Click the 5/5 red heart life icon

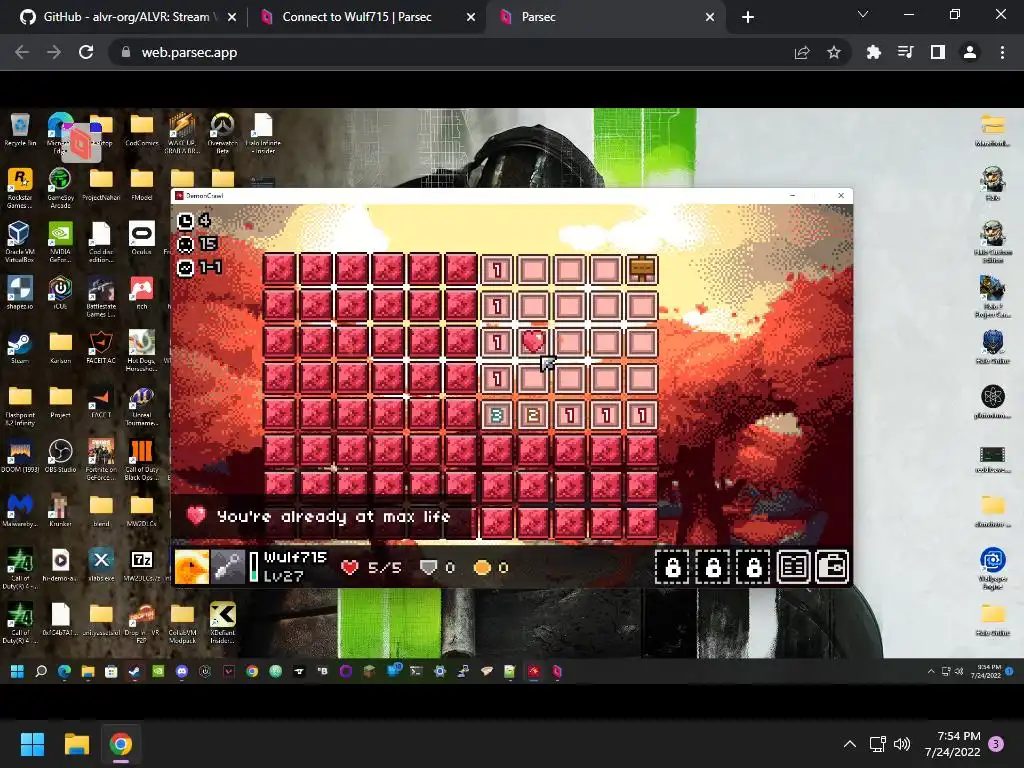[350, 568]
